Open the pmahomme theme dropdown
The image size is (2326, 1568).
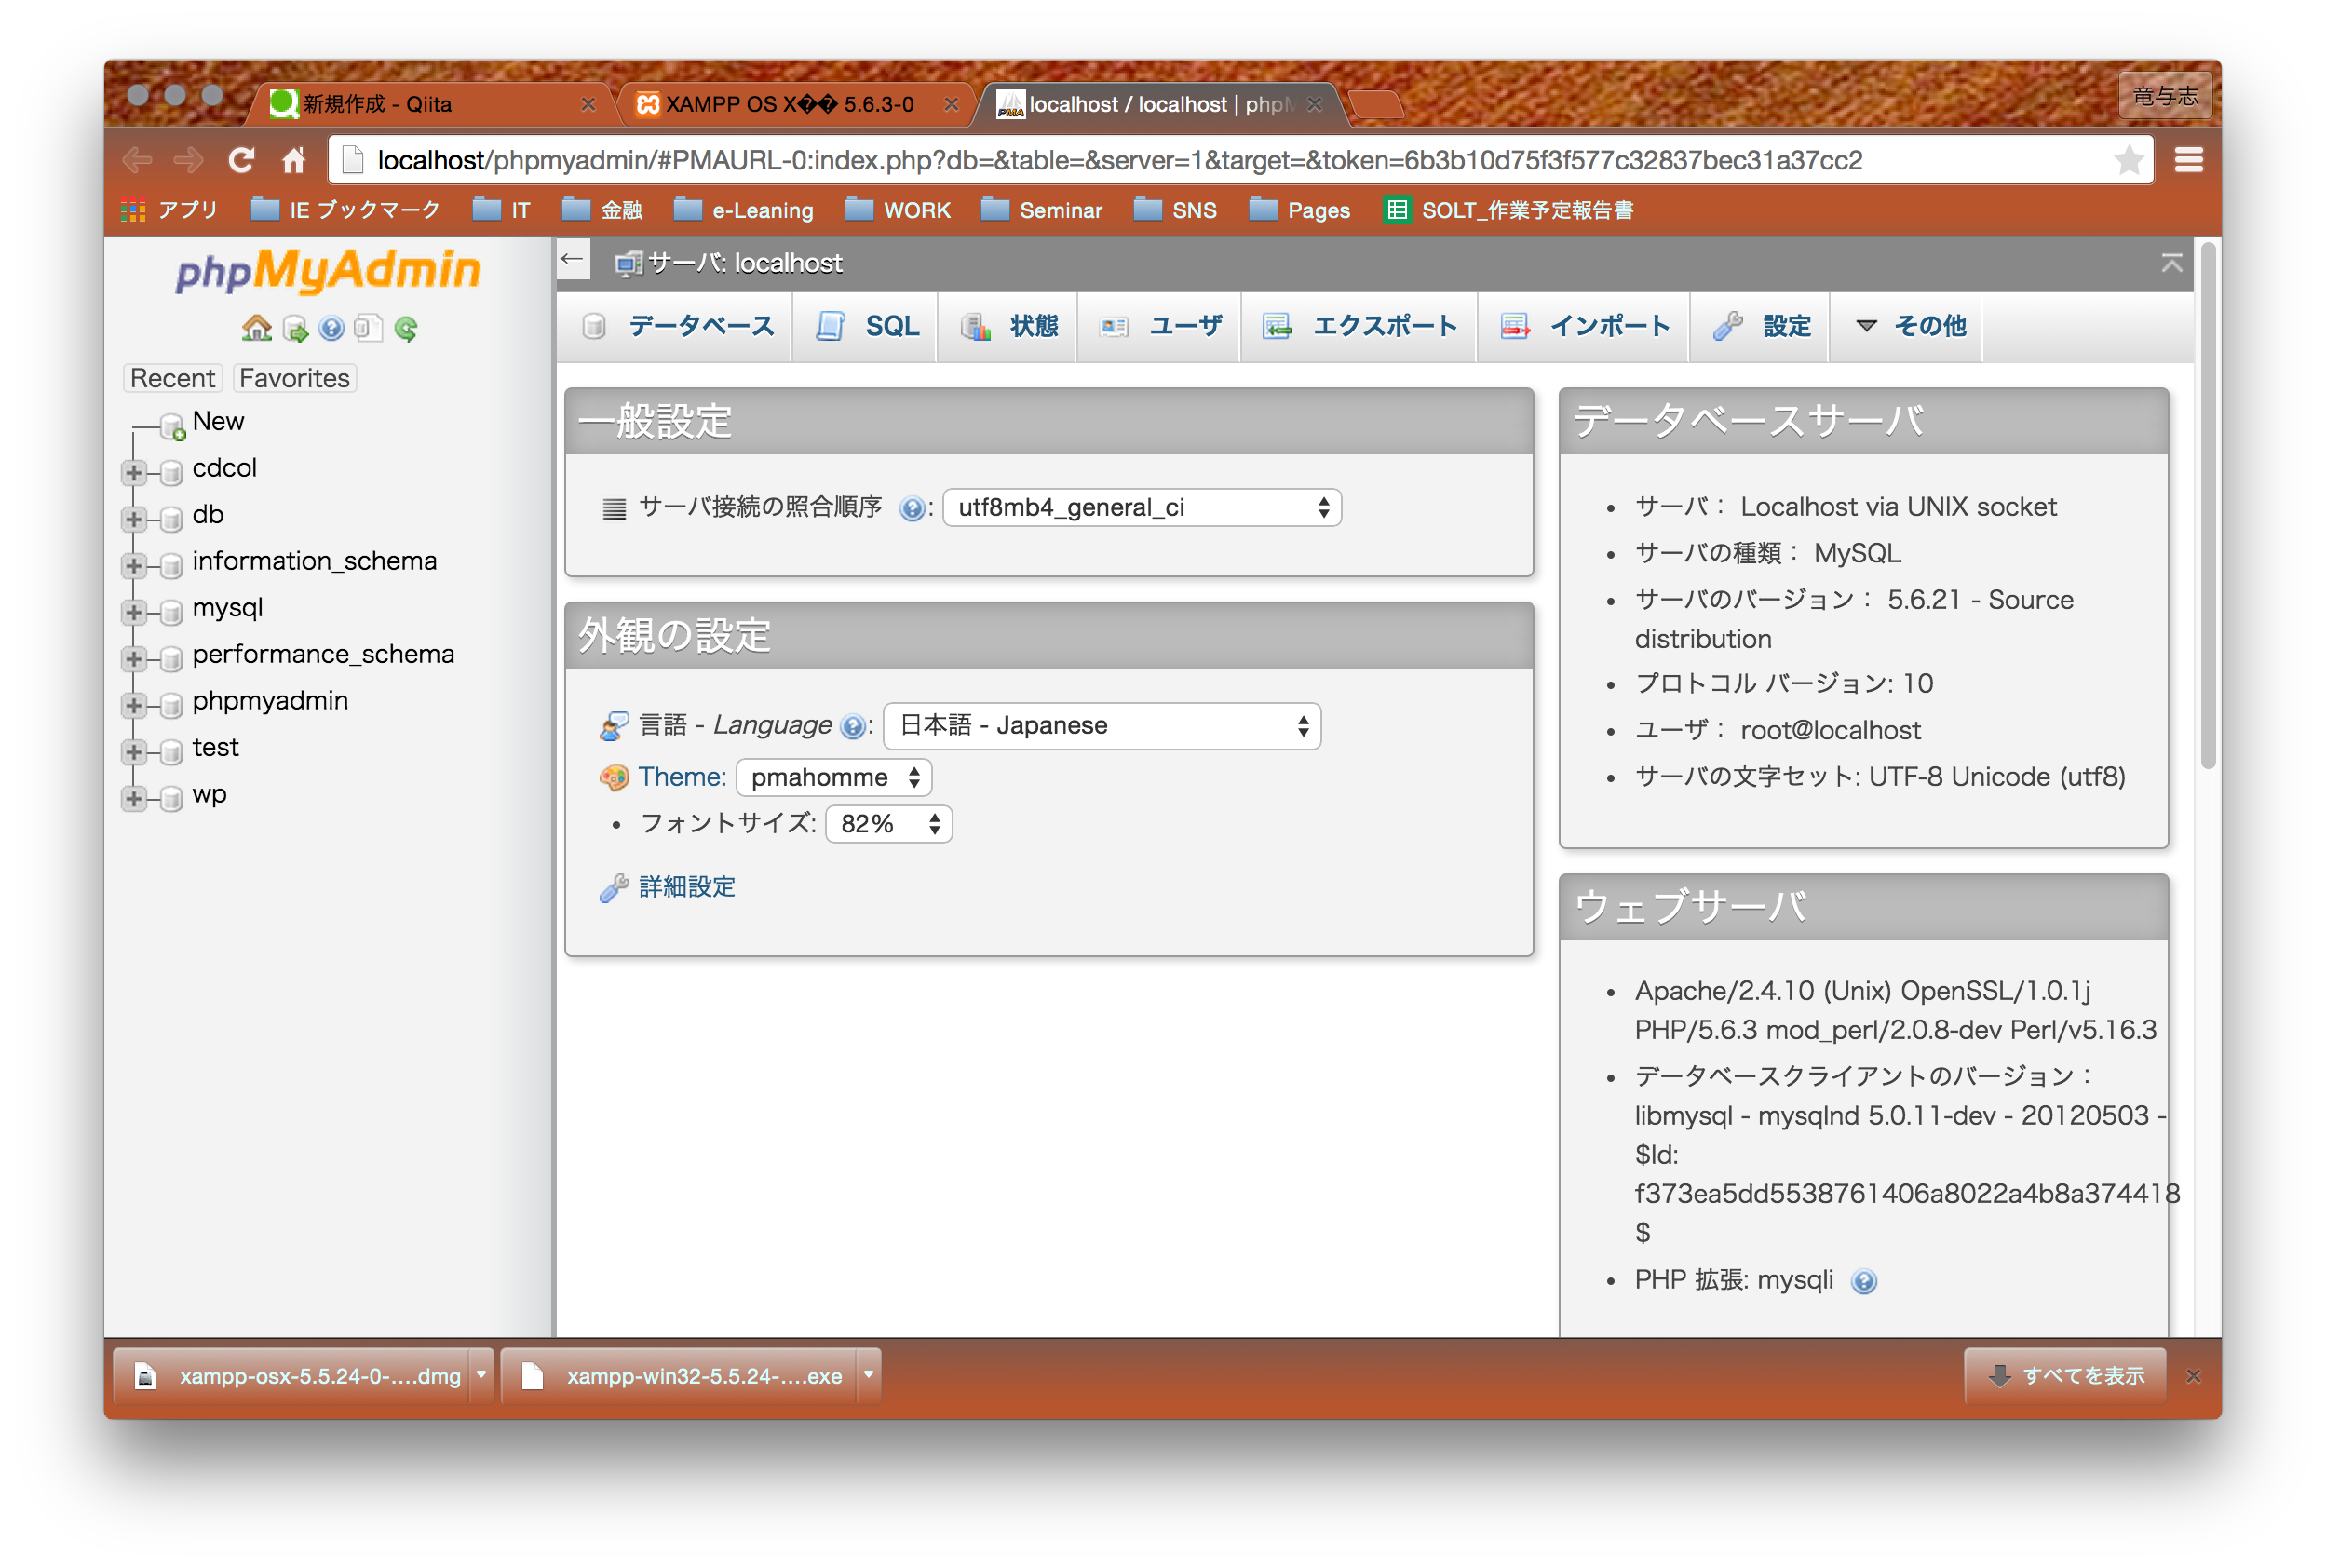click(833, 778)
